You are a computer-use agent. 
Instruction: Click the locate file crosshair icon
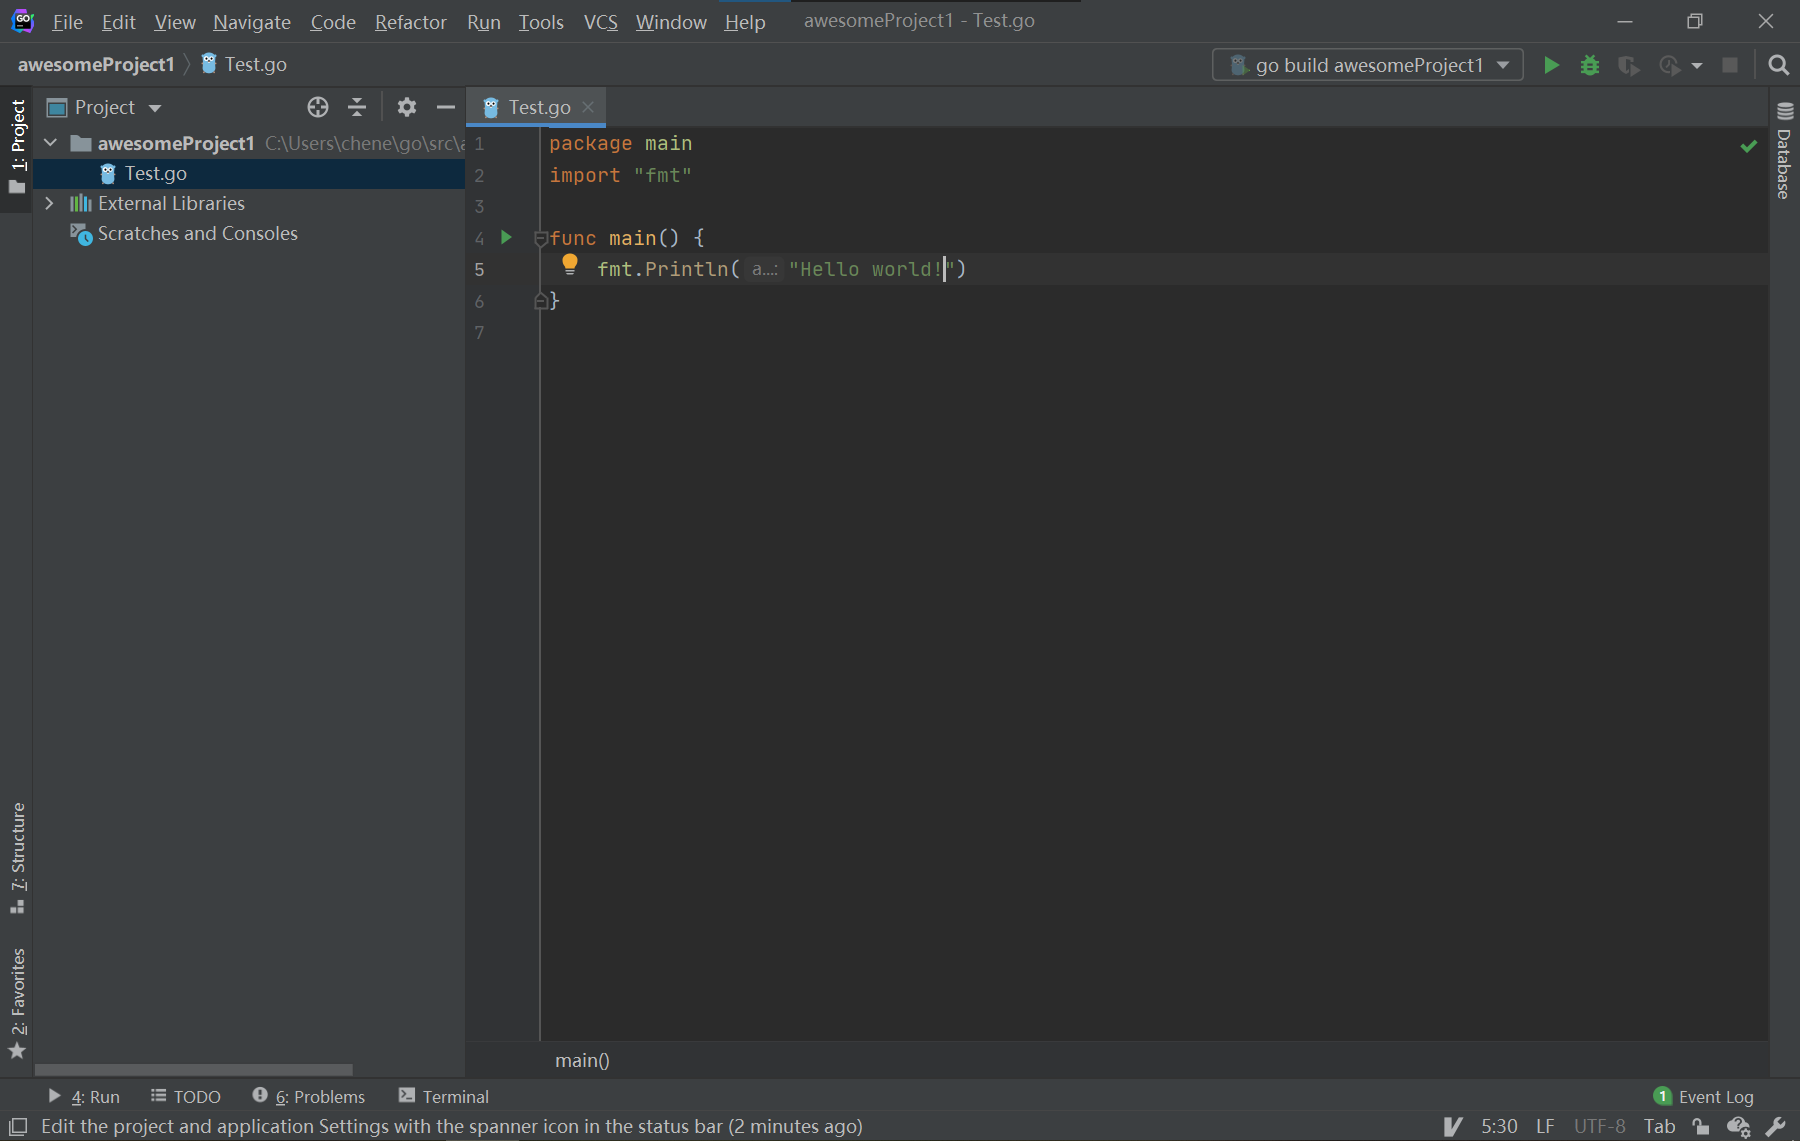click(318, 107)
